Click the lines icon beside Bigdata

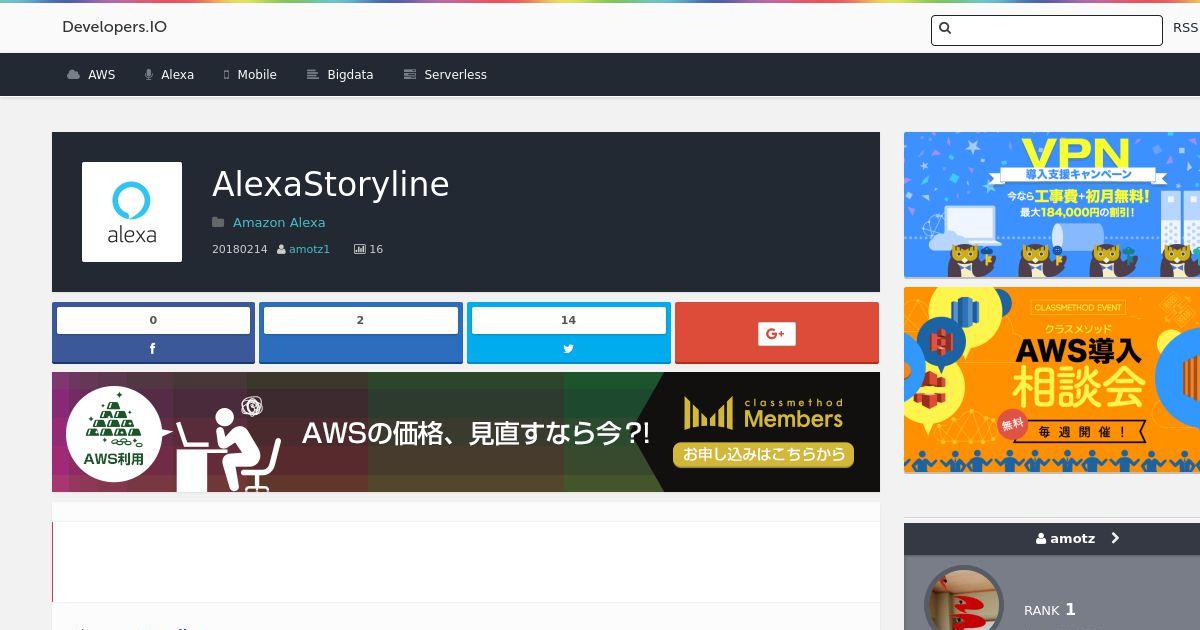coord(312,75)
